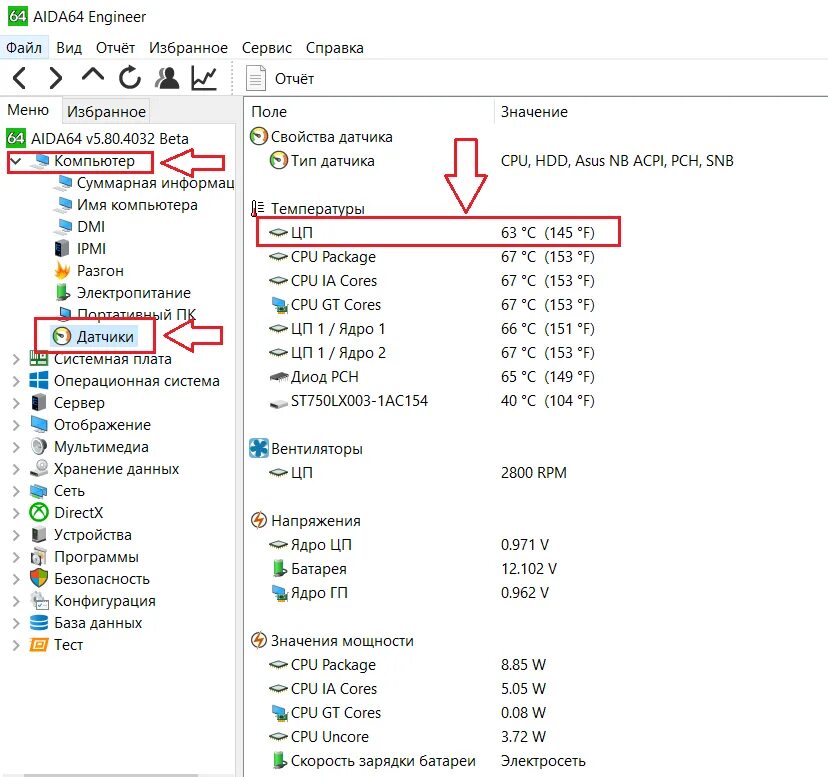Select Имя компьютера in the tree
This screenshot has height=777, width=828.
click(127, 205)
